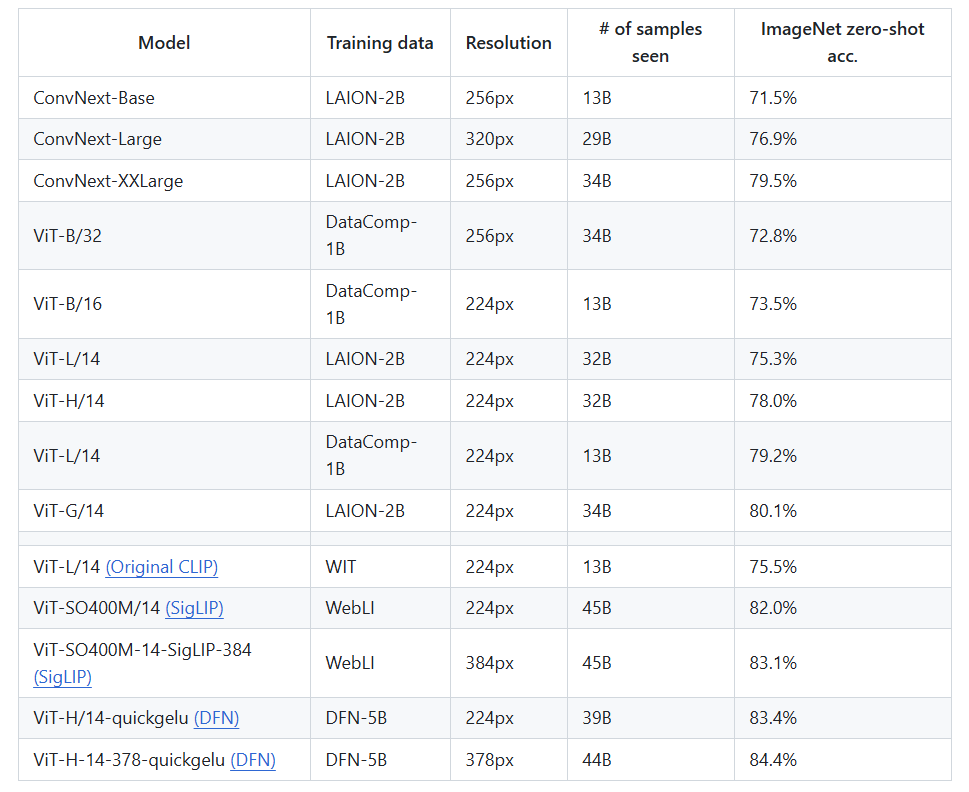Click the Model column header
Viewport: 969px width, 792px height.
pos(164,43)
